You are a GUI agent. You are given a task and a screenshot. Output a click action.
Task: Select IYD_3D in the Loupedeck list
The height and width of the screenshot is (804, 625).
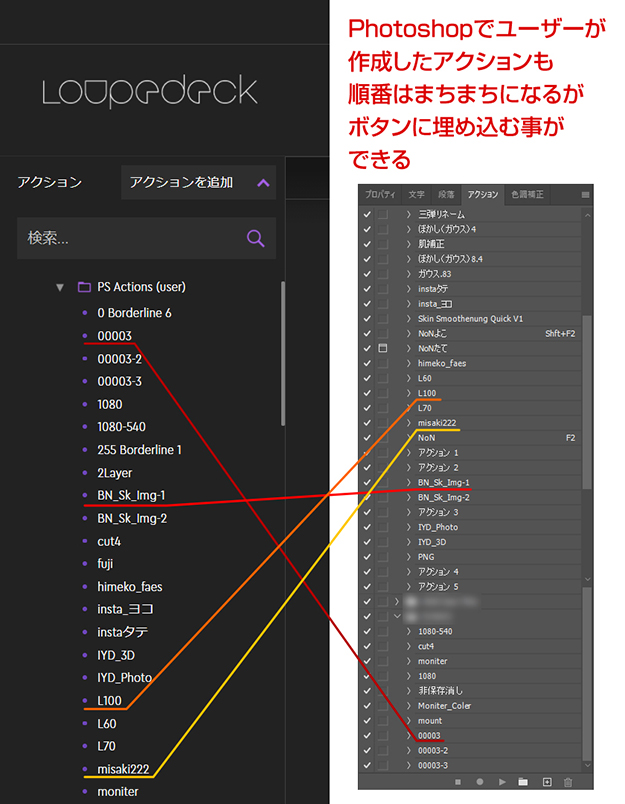116,655
